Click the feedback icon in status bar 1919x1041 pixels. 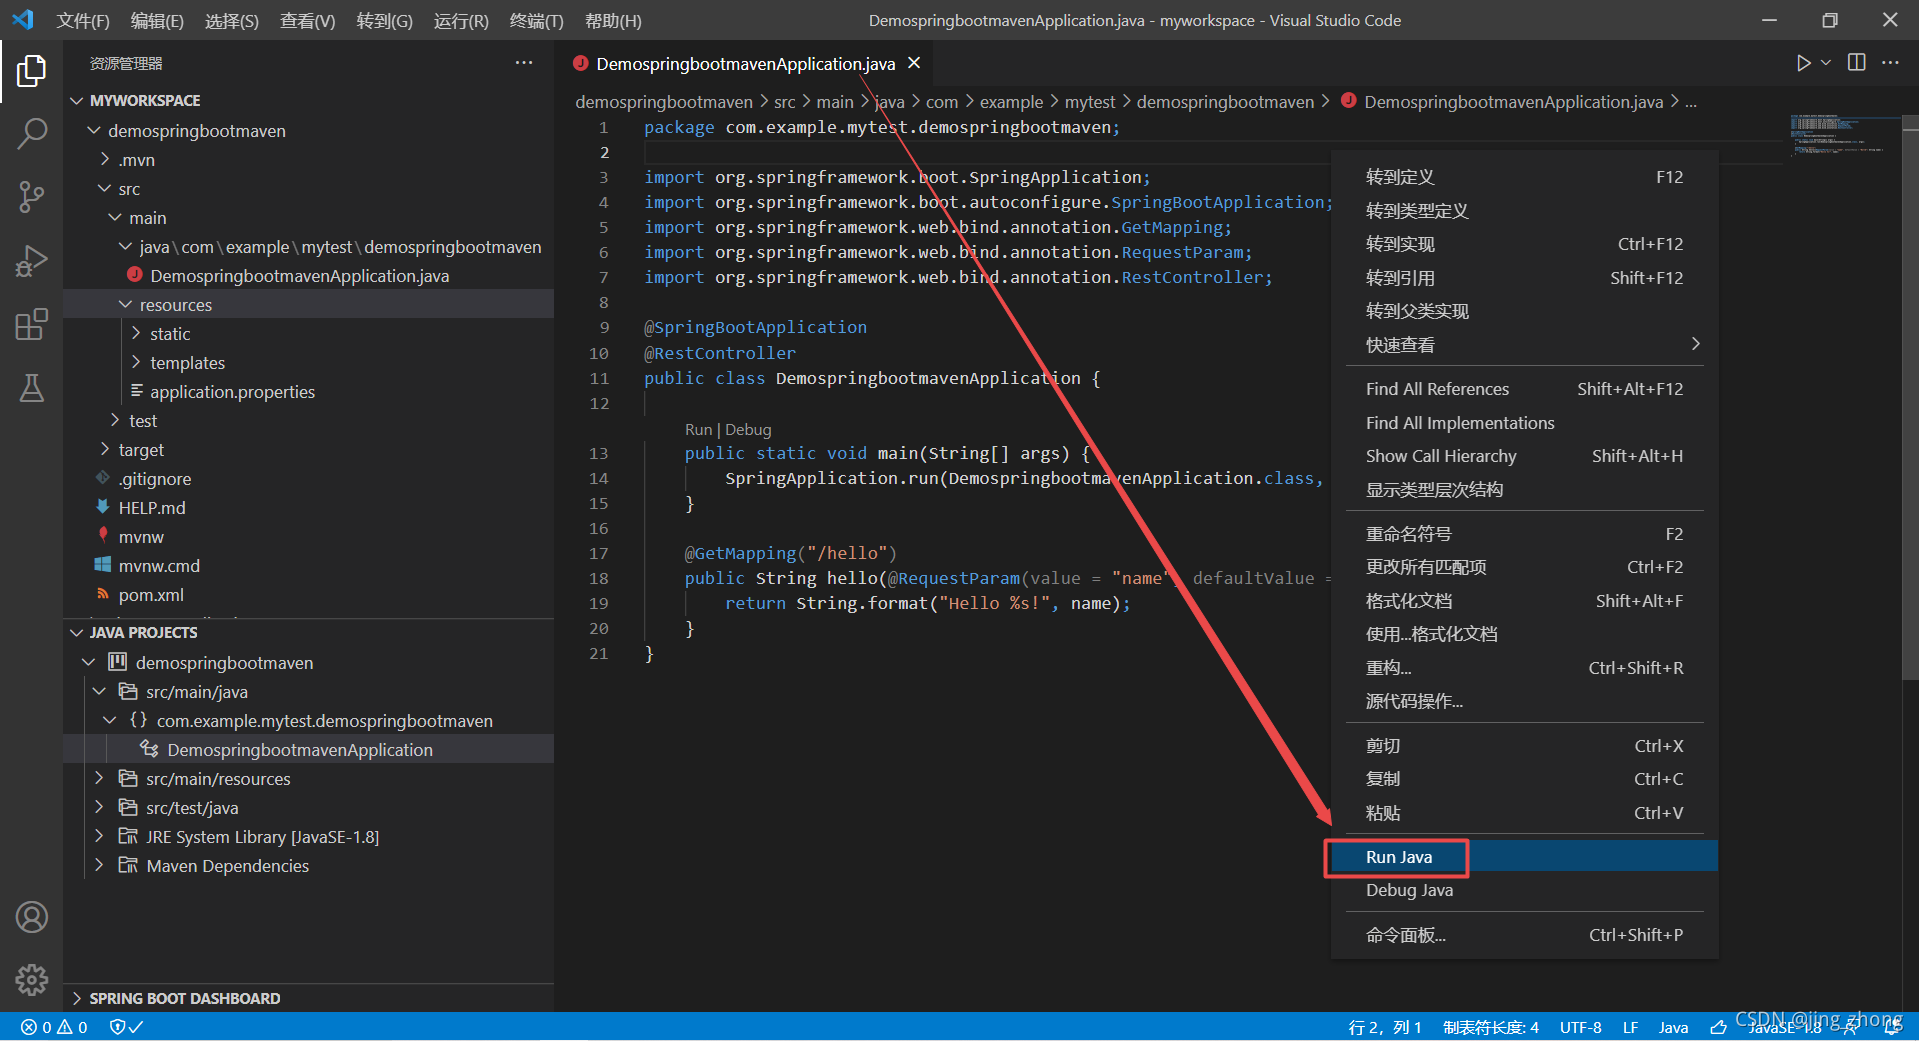point(1718,1027)
